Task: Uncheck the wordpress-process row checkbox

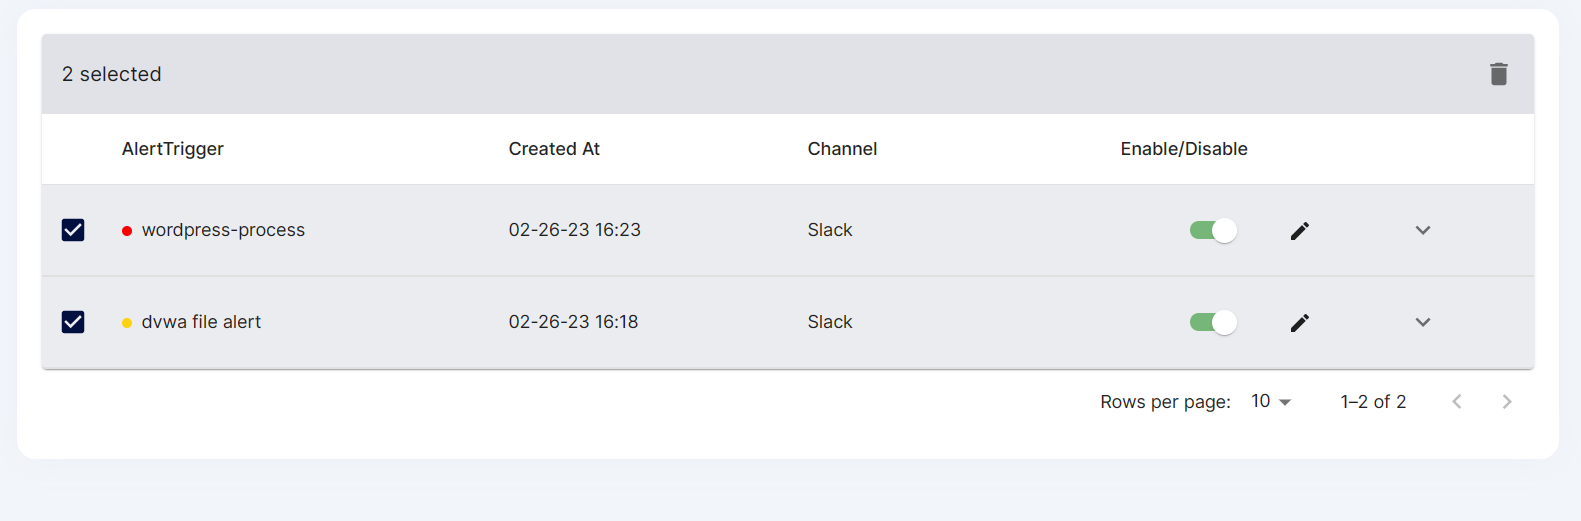Action: coord(73,230)
